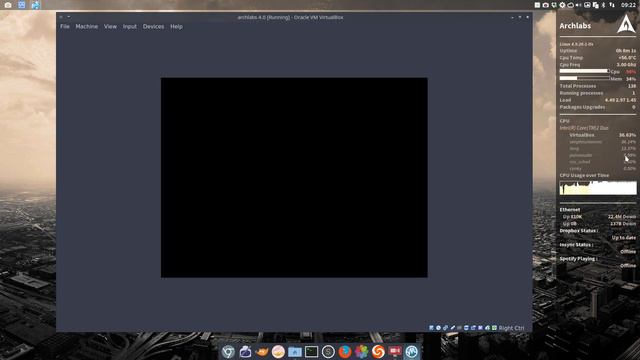The image size is (640, 360).
Task: Launch Firefox from the dock
Action: pyautogui.click(x=345, y=351)
